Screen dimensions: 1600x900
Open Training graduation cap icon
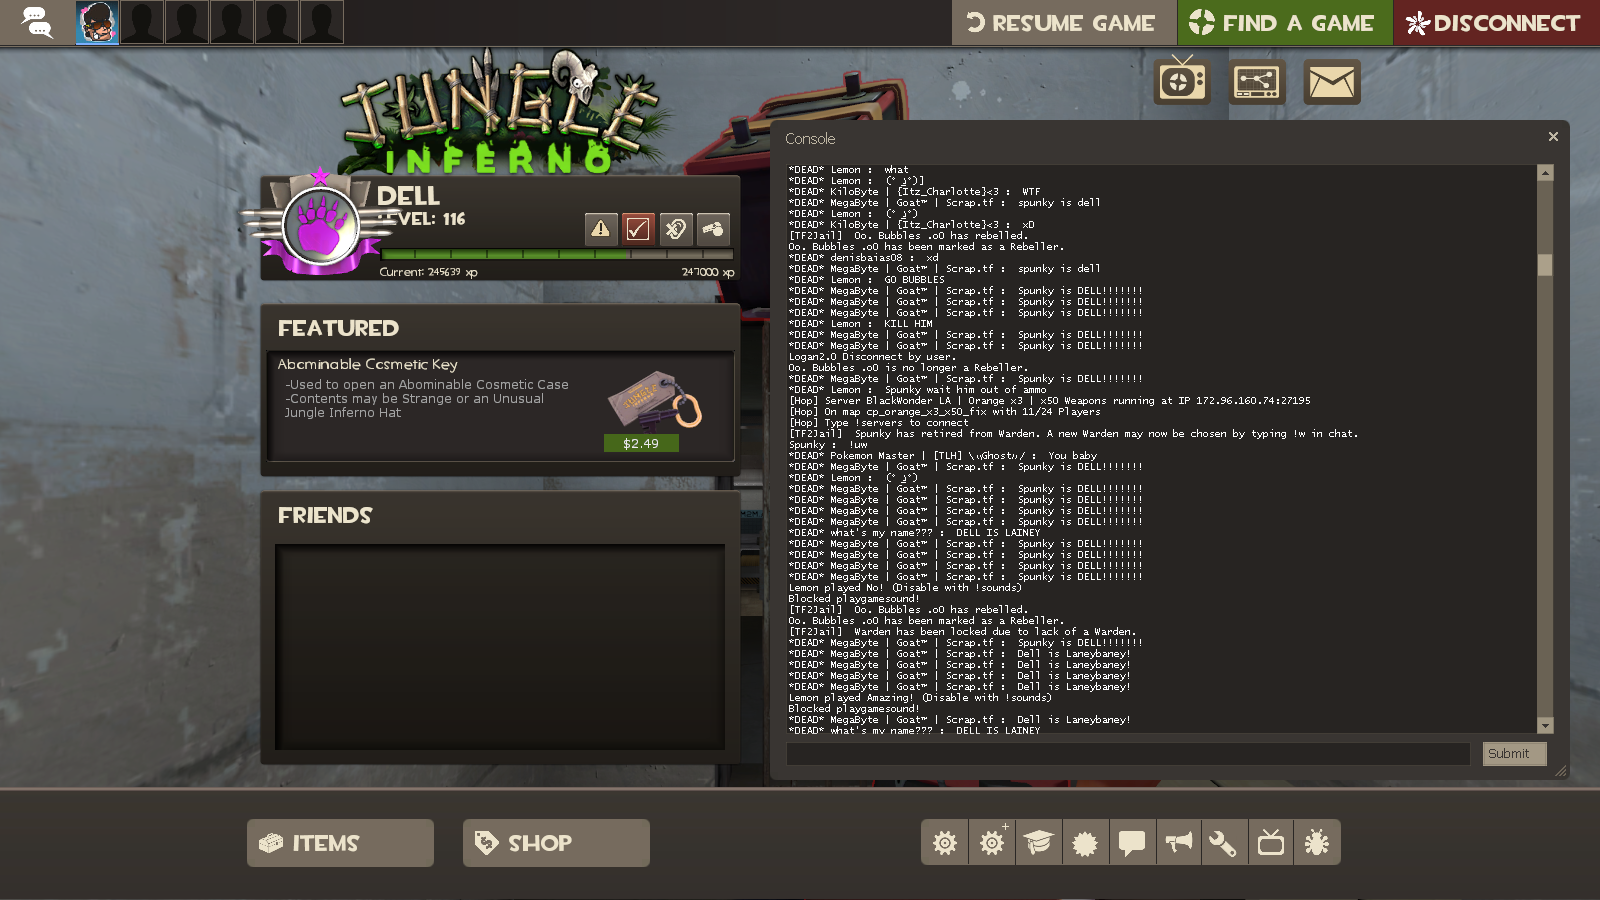click(1038, 843)
